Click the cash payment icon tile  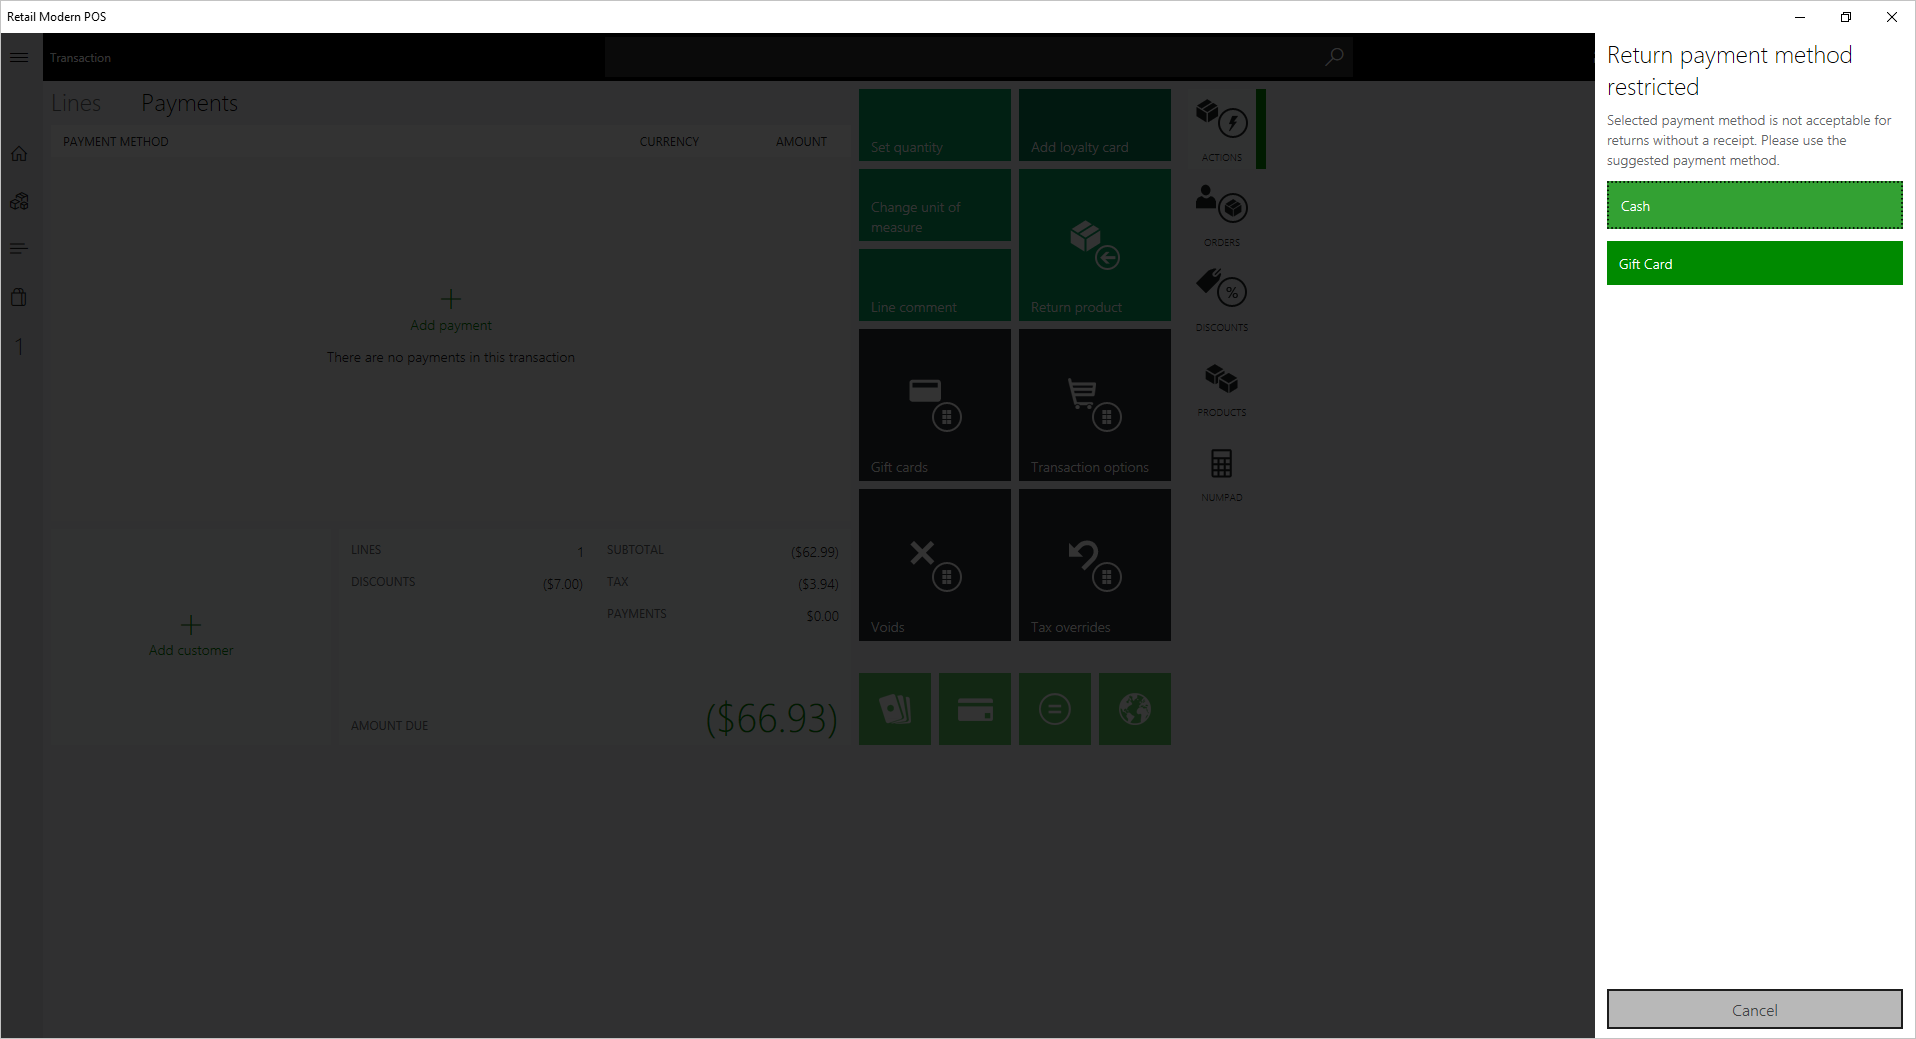(x=895, y=709)
